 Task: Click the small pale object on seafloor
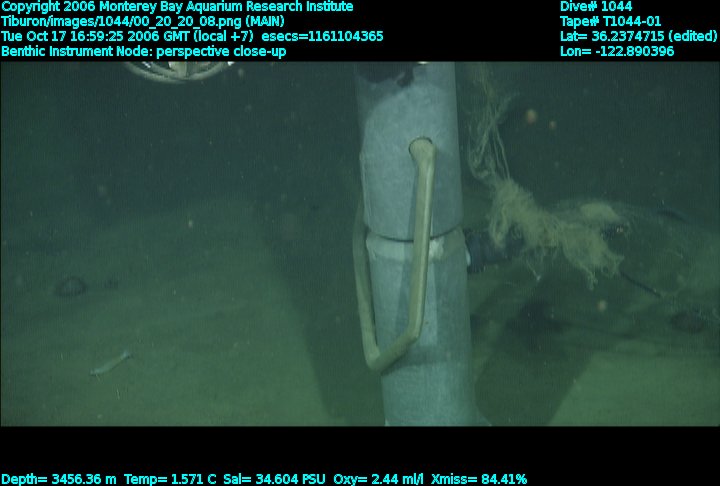click(x=110, y=362)
